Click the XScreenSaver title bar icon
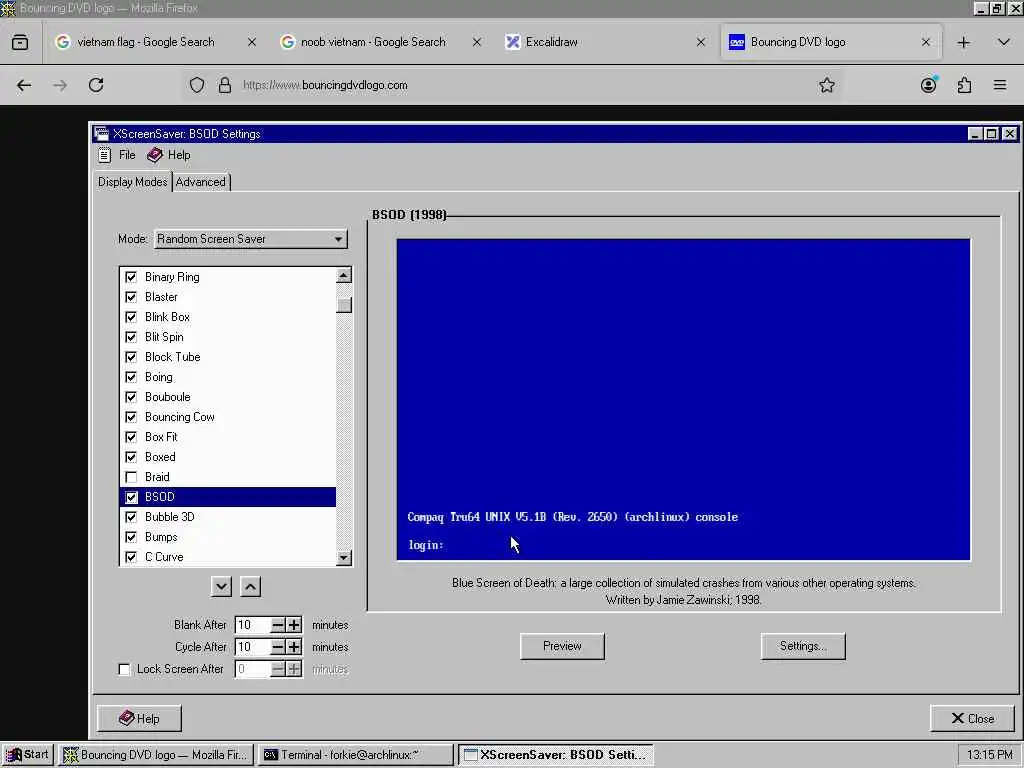 click(101, 134)
